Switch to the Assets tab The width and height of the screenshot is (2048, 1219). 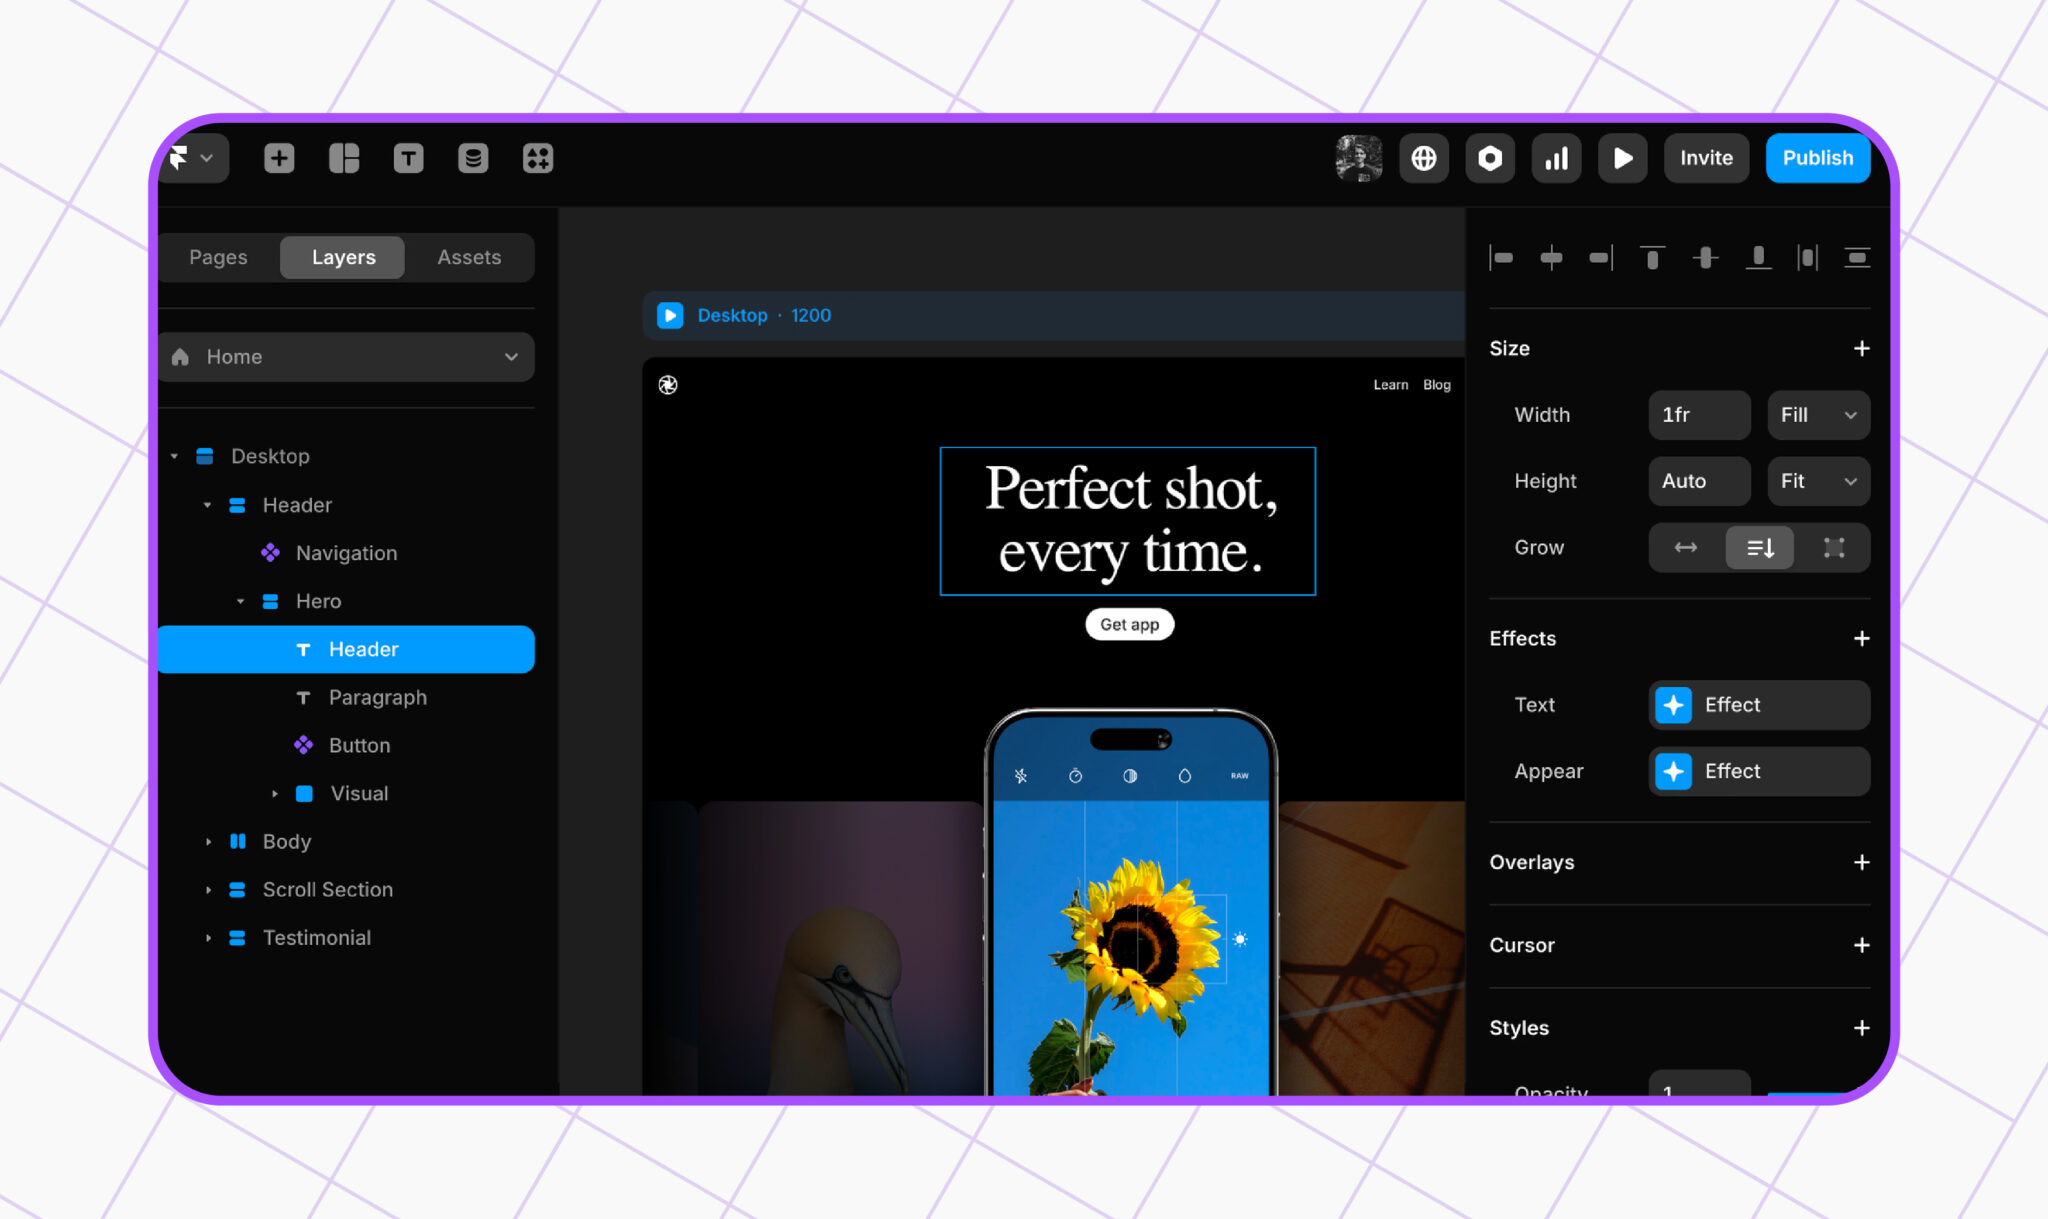[x=468, y=257]
